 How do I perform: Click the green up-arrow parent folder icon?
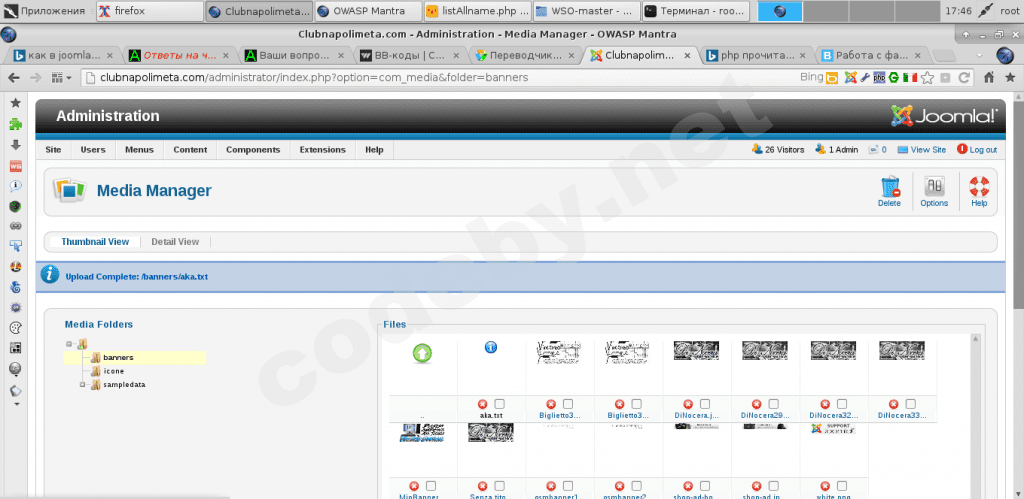pyautogui.click(x=423, y=354)
